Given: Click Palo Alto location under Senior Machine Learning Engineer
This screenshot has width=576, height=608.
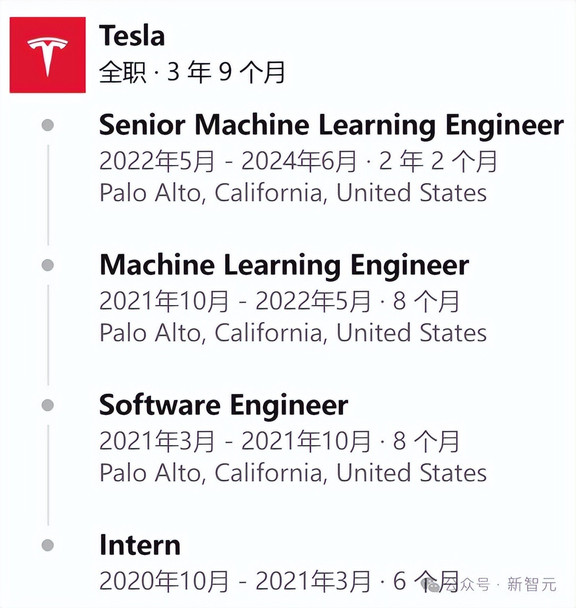Looking at the screenshot, I should click(x=293, y=193).
